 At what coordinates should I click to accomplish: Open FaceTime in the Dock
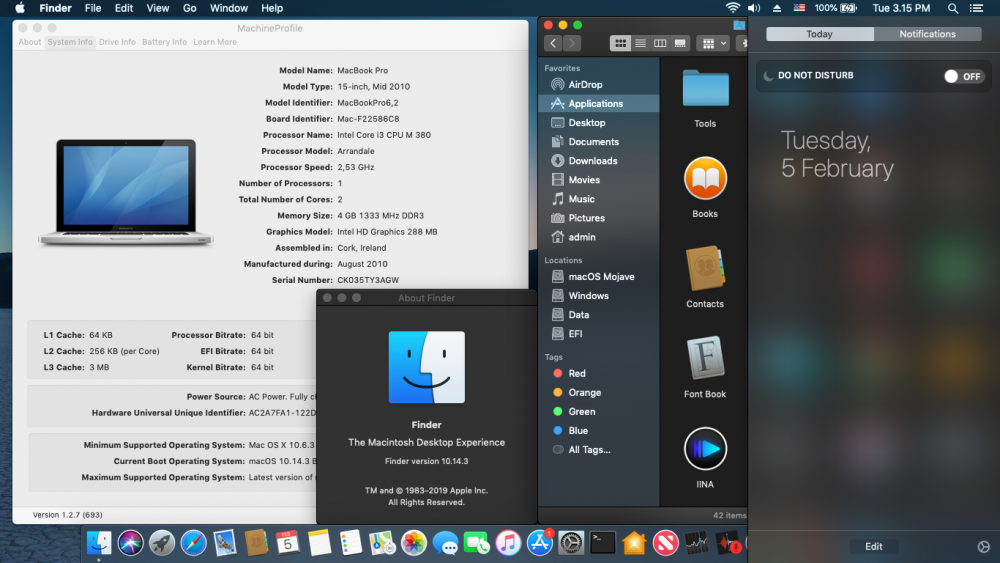click(x=476, y=543)
